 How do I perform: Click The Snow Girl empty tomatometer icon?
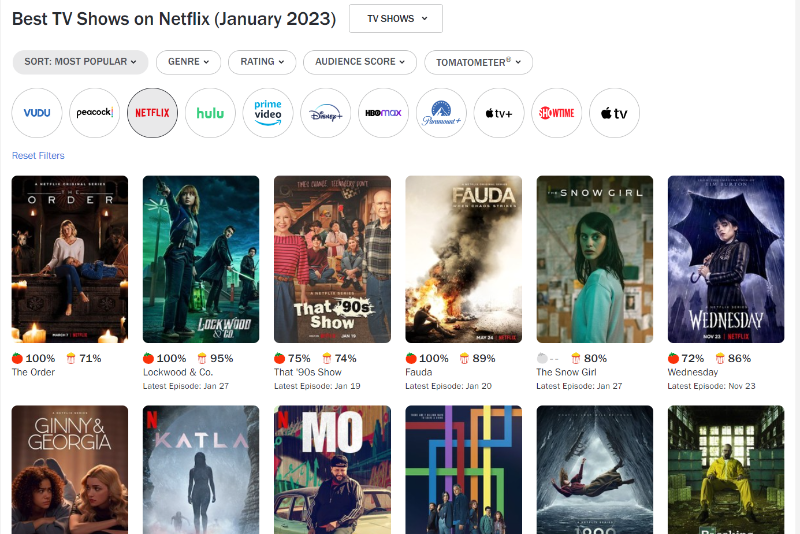[x=542, y=358]
